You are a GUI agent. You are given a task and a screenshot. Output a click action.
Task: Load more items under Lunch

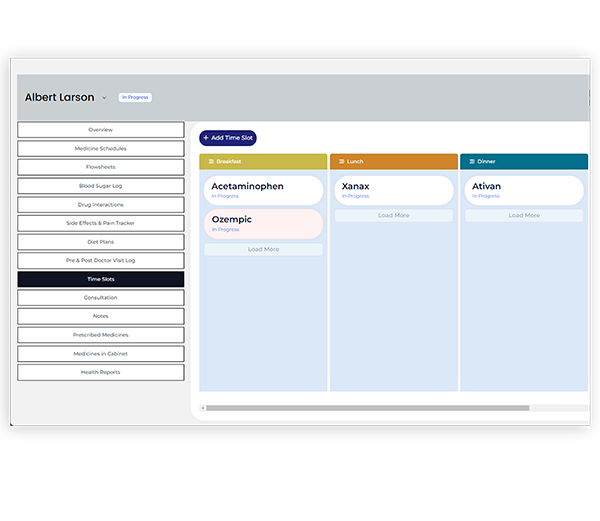click(394, 216)
